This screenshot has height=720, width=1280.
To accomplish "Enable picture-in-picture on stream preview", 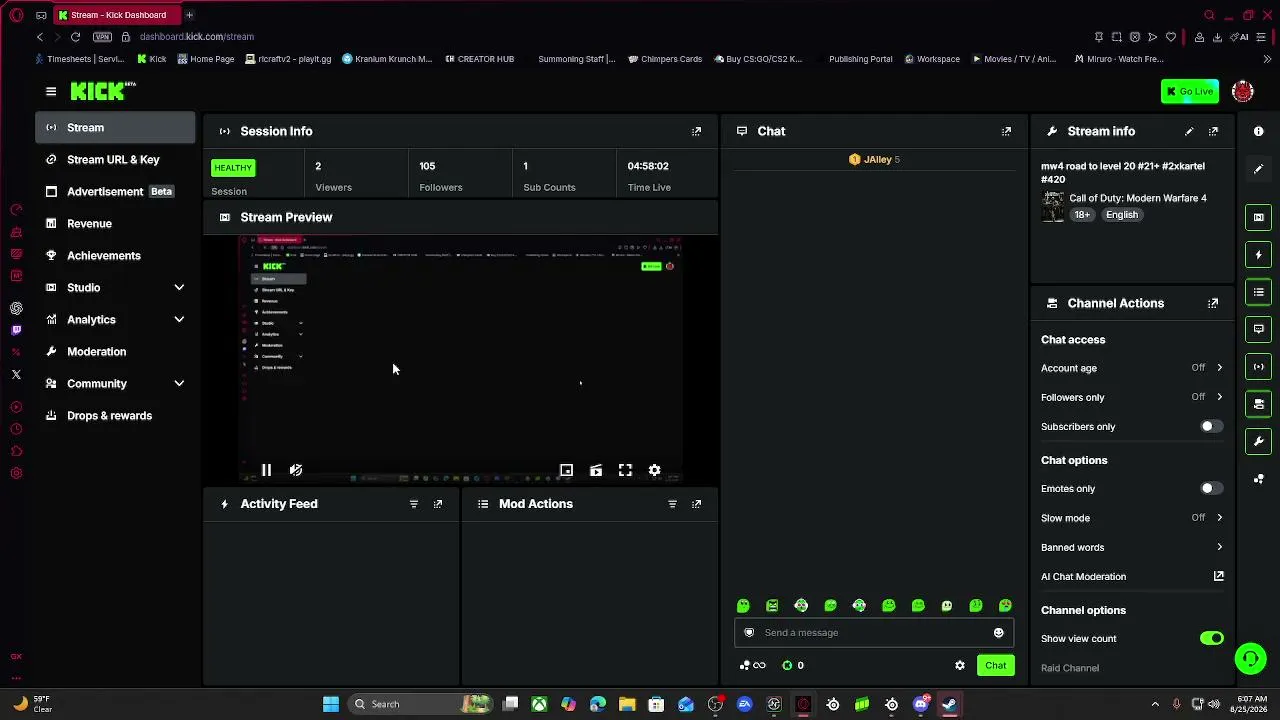I will pos(566,470).
